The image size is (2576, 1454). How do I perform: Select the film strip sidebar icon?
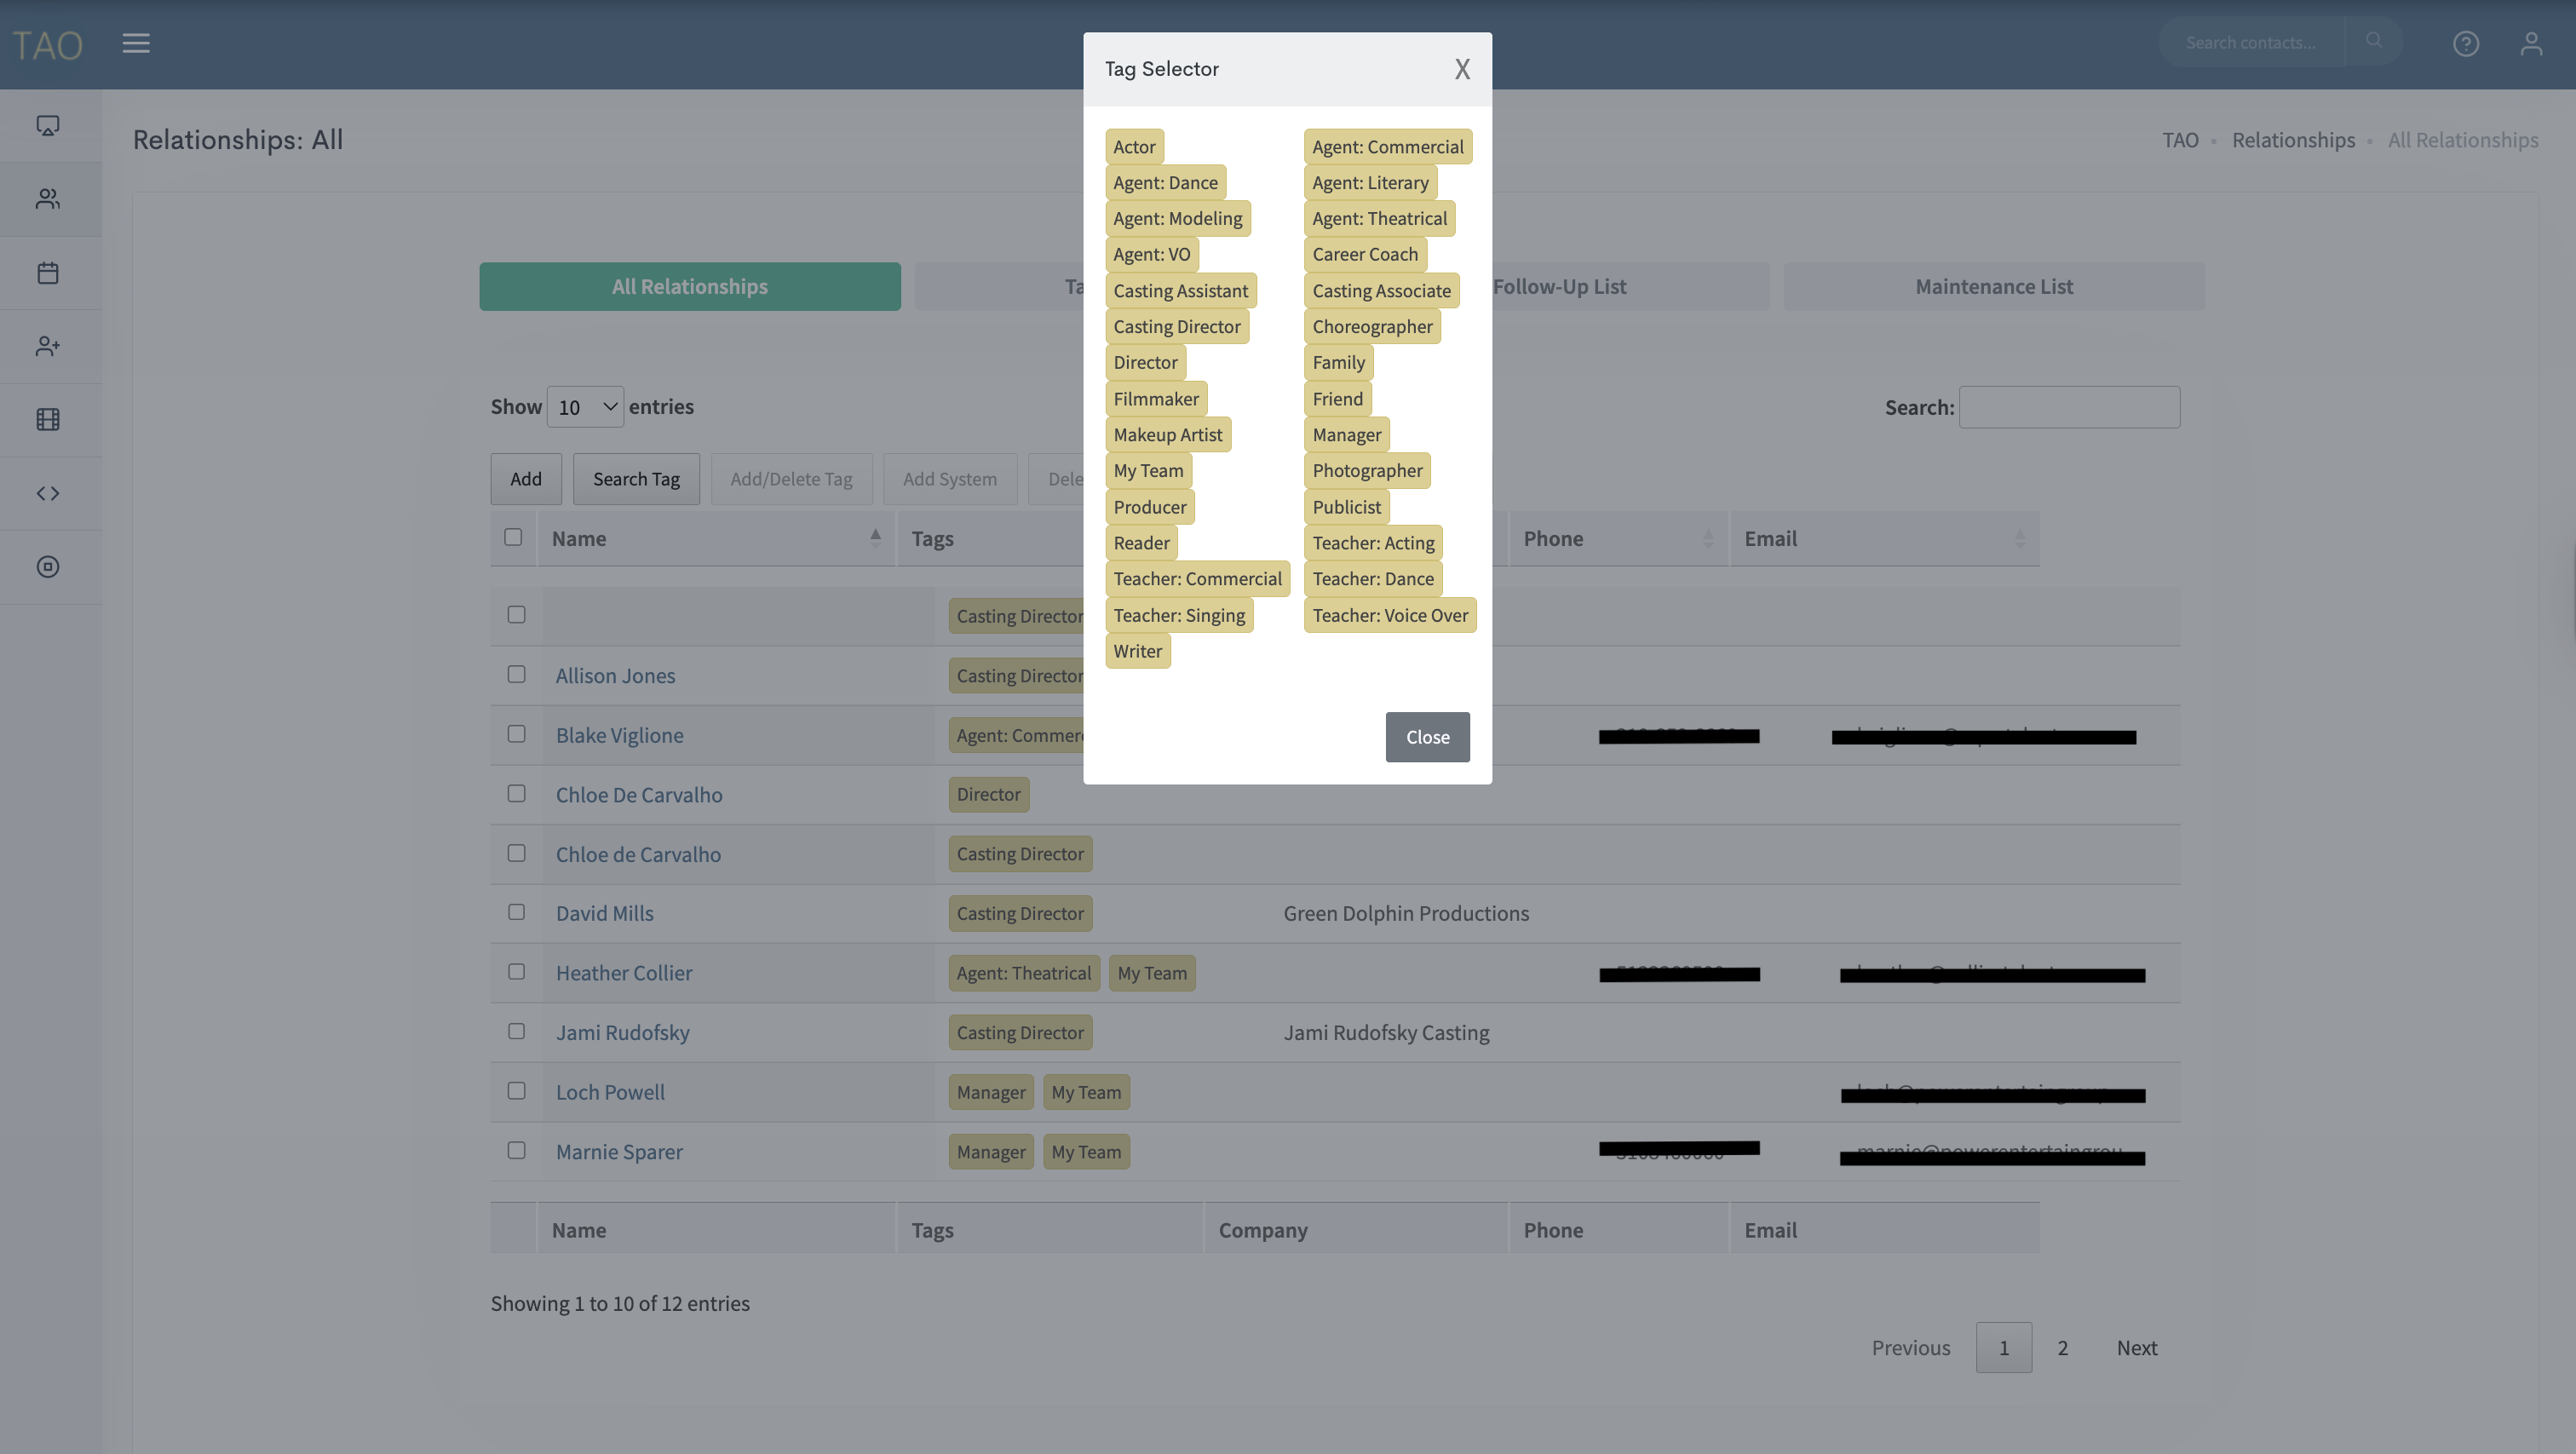coord(48,419)
